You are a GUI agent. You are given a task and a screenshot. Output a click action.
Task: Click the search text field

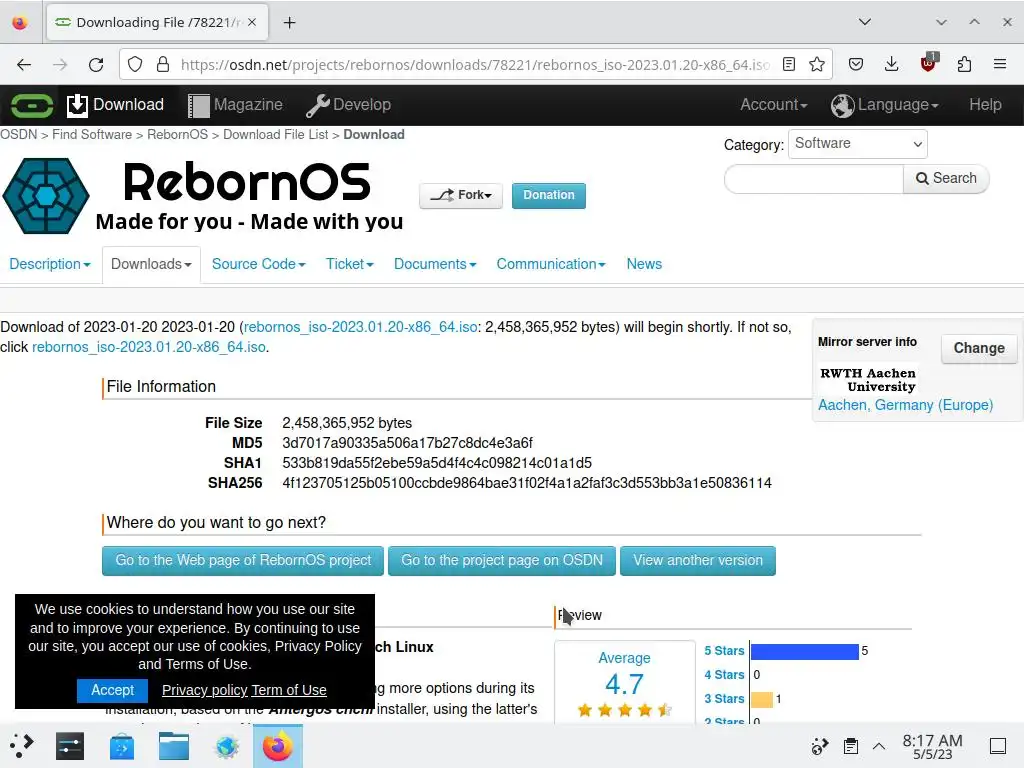coord(814,179)
